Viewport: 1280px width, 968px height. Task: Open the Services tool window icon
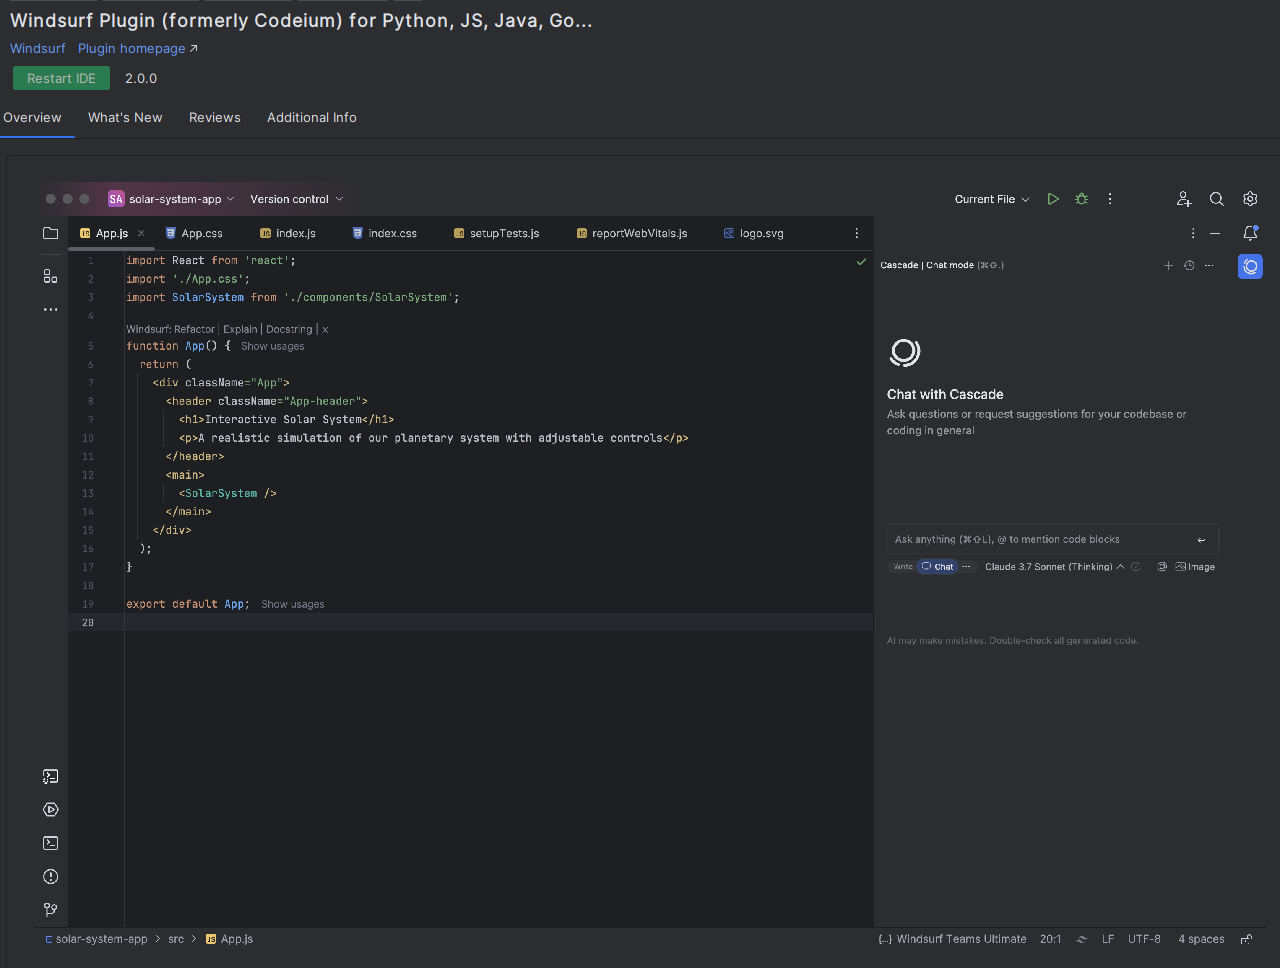pyautogui.click(x=50, y=810)
